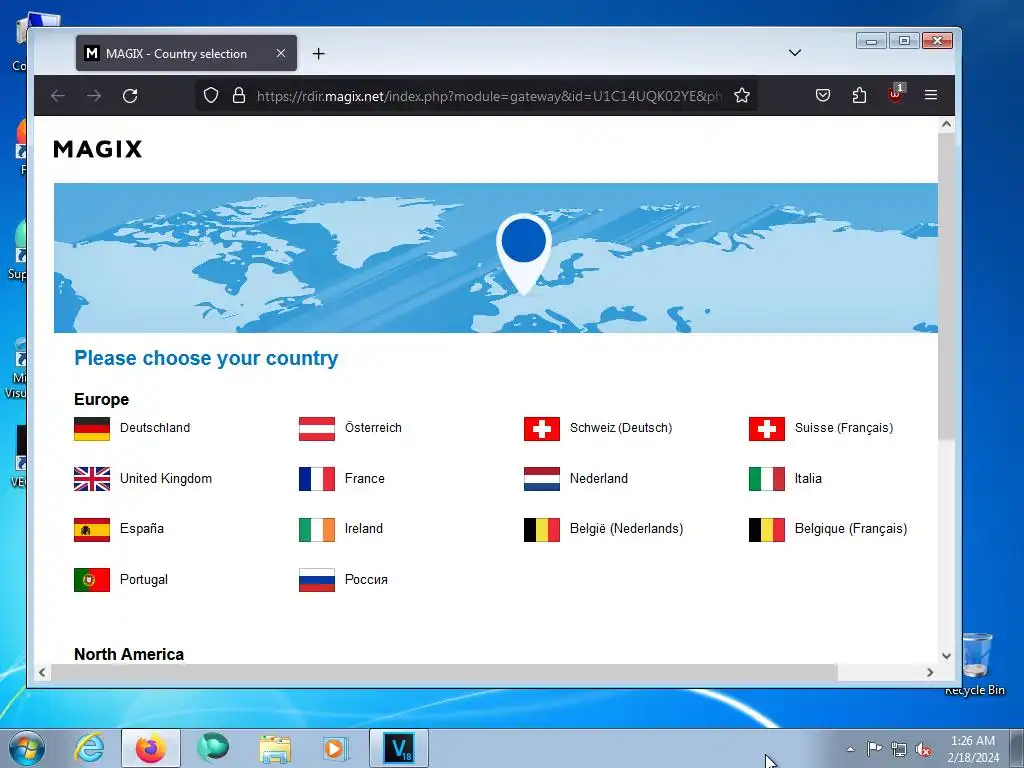The image size is (1024, 768).
Task: Click the vertical scrollbar thumb
Action: [946, 286]
